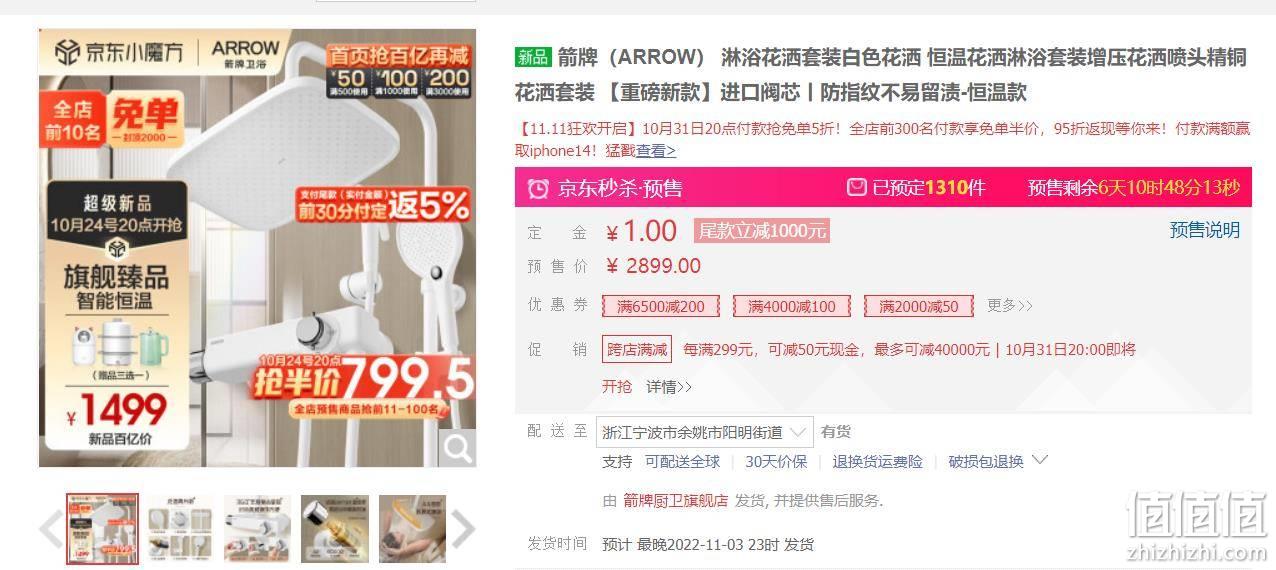Select the first product thumbnail
The image size is (1276, 570).
[x=103, y=529]
